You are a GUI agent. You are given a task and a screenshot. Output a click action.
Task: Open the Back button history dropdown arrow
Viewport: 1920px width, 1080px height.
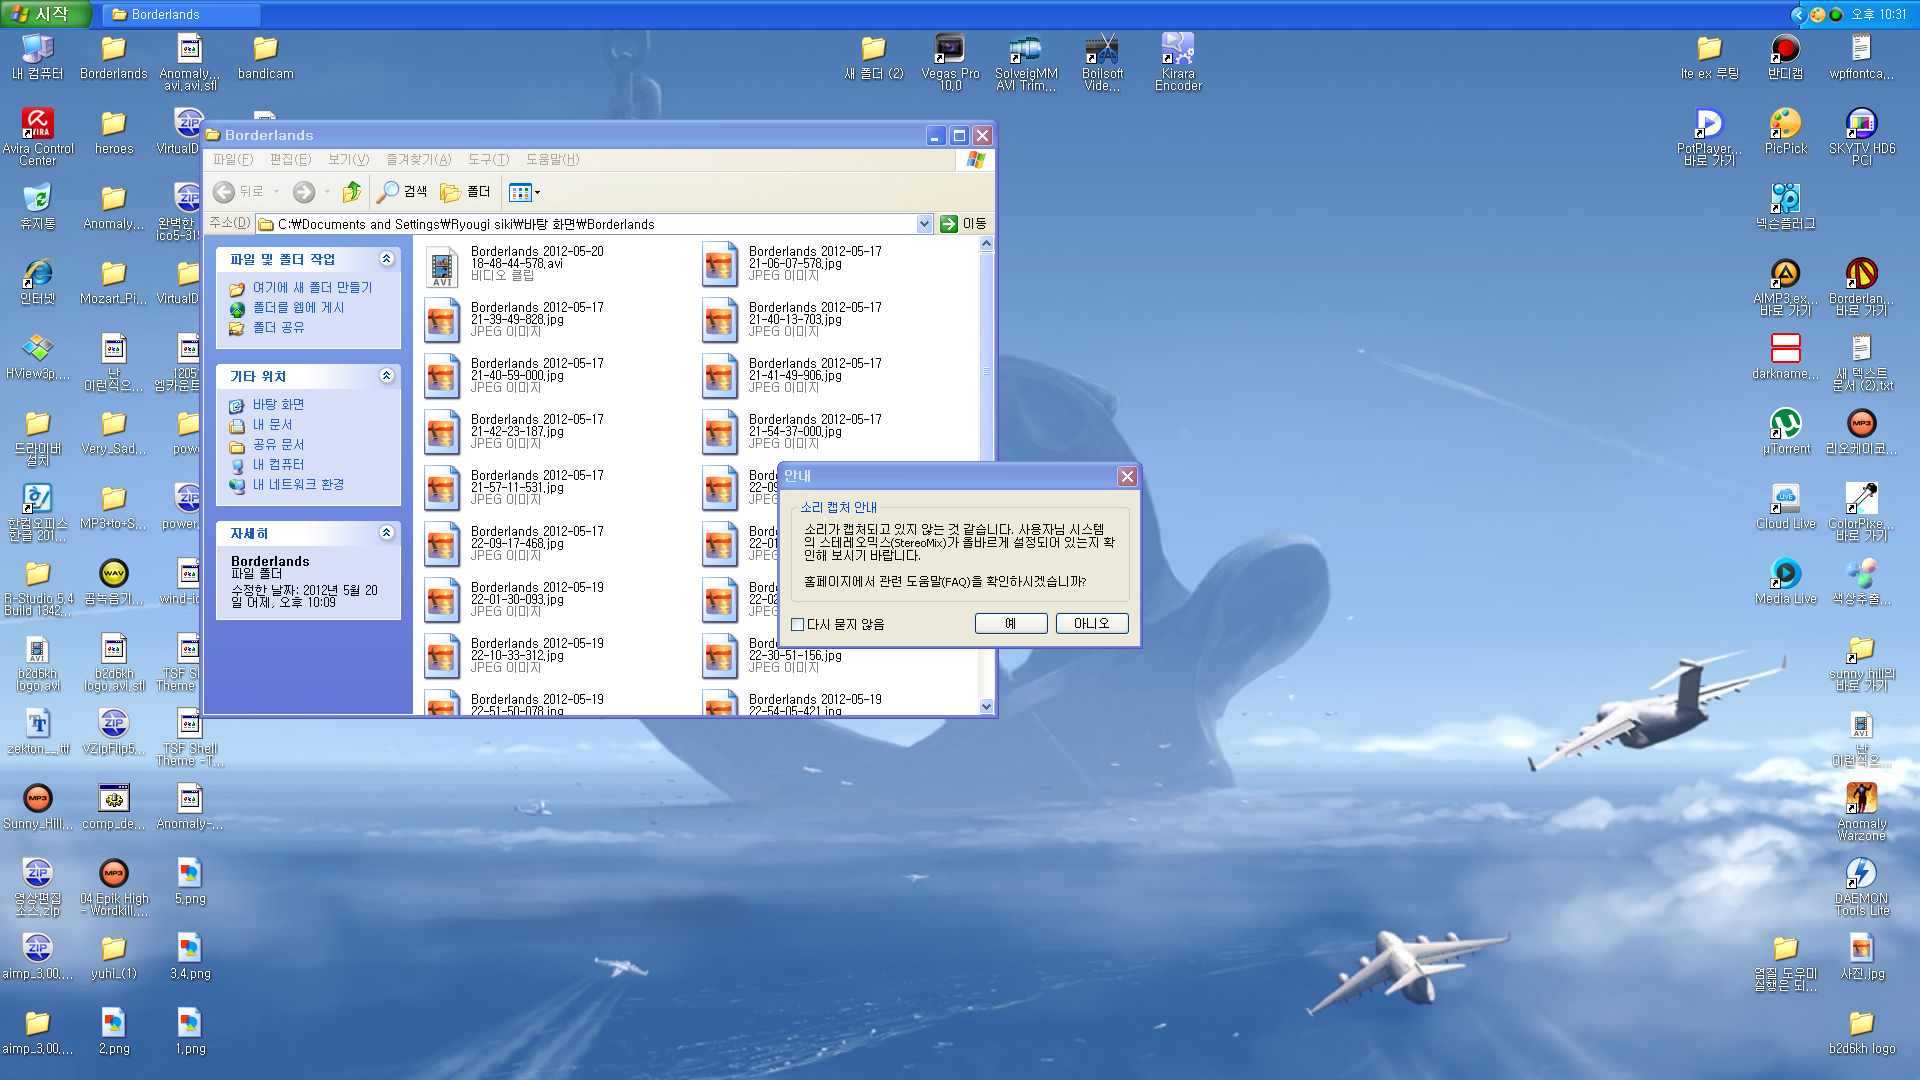[276, 192]
